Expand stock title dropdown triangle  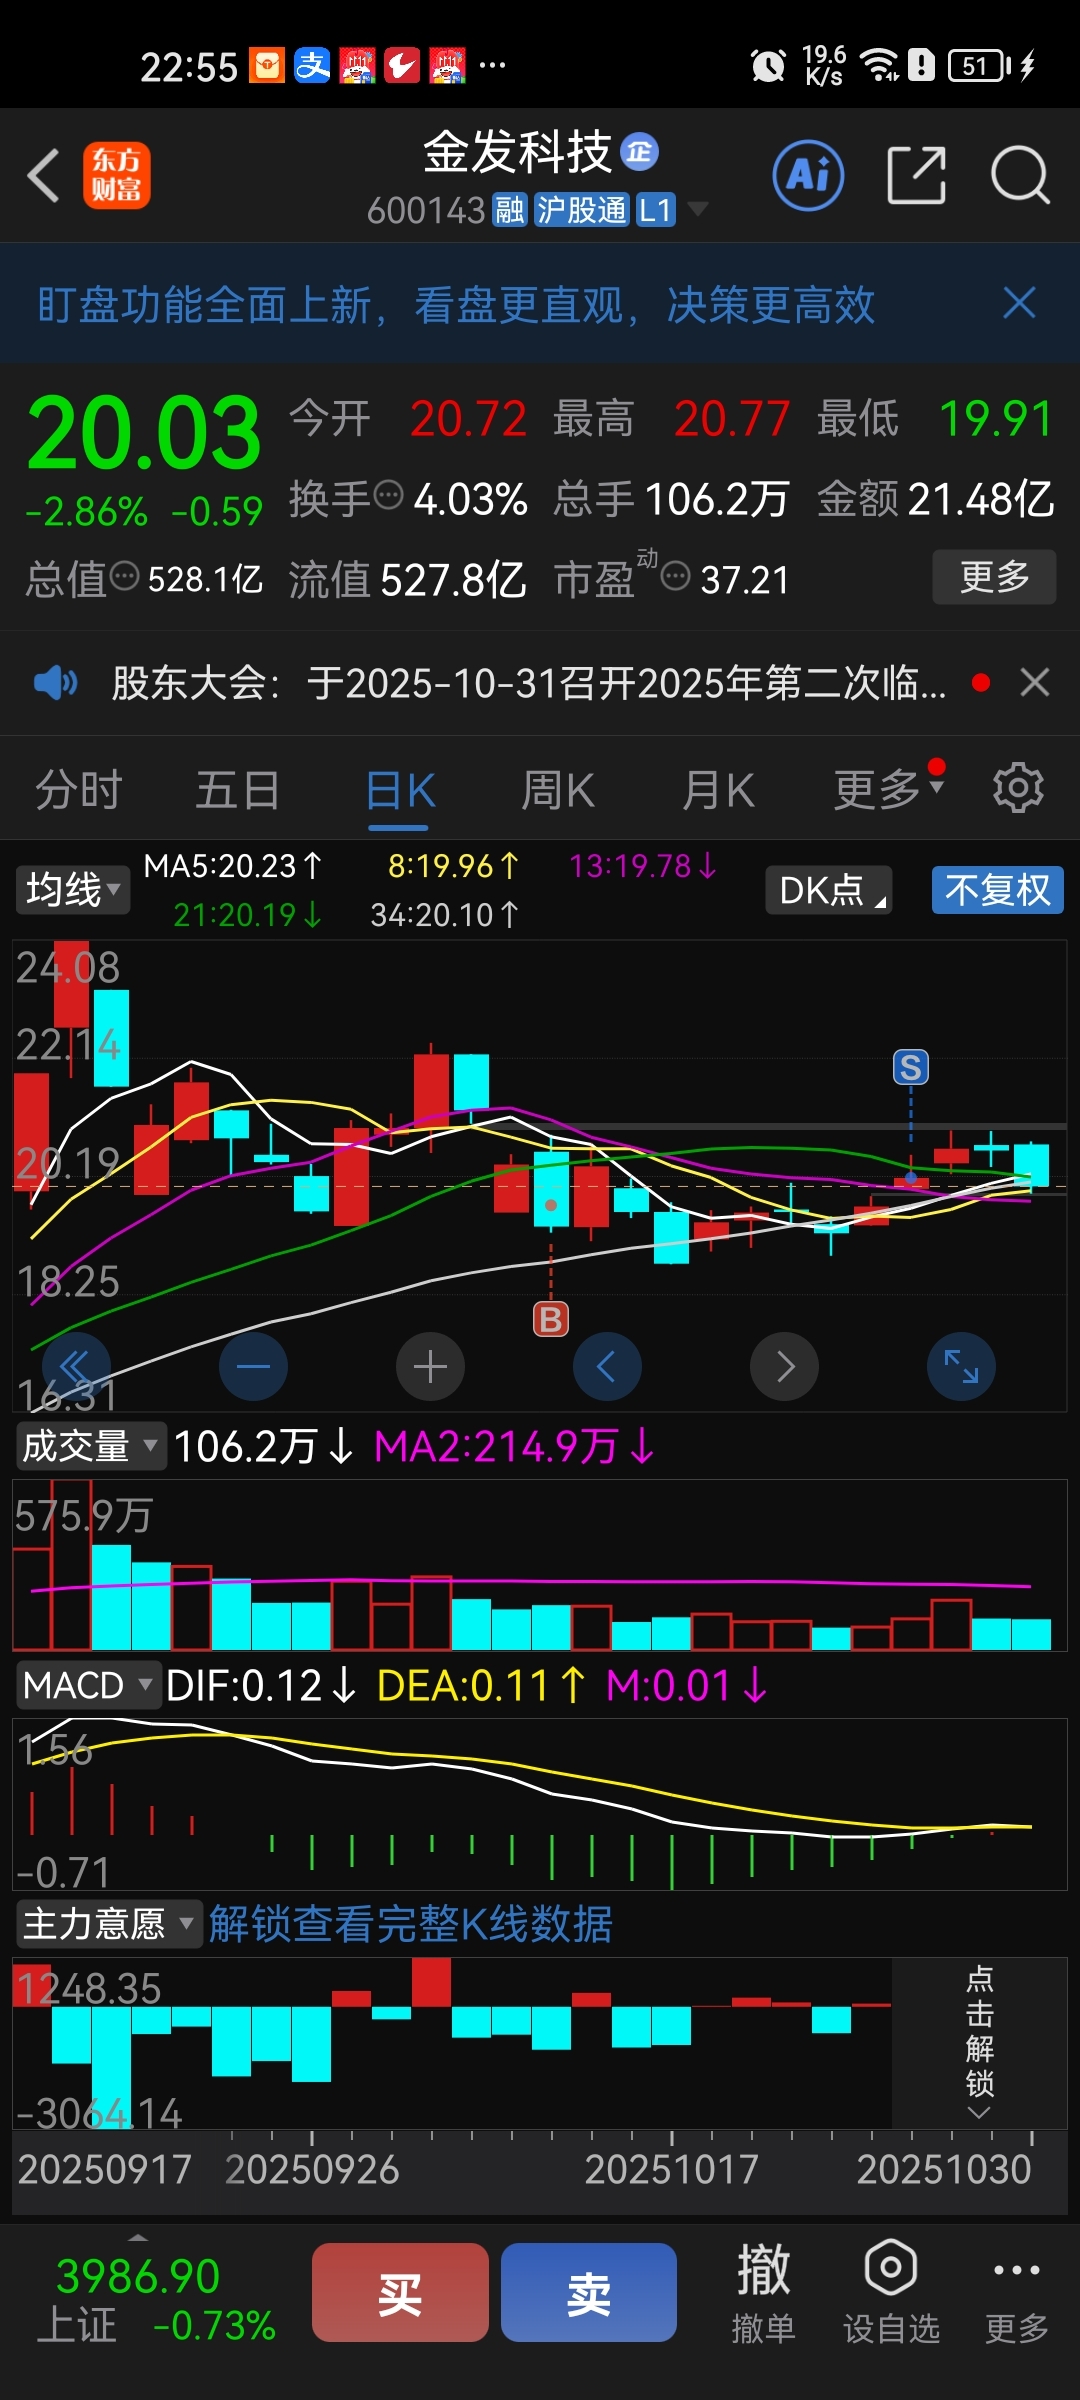coord(698,209)
